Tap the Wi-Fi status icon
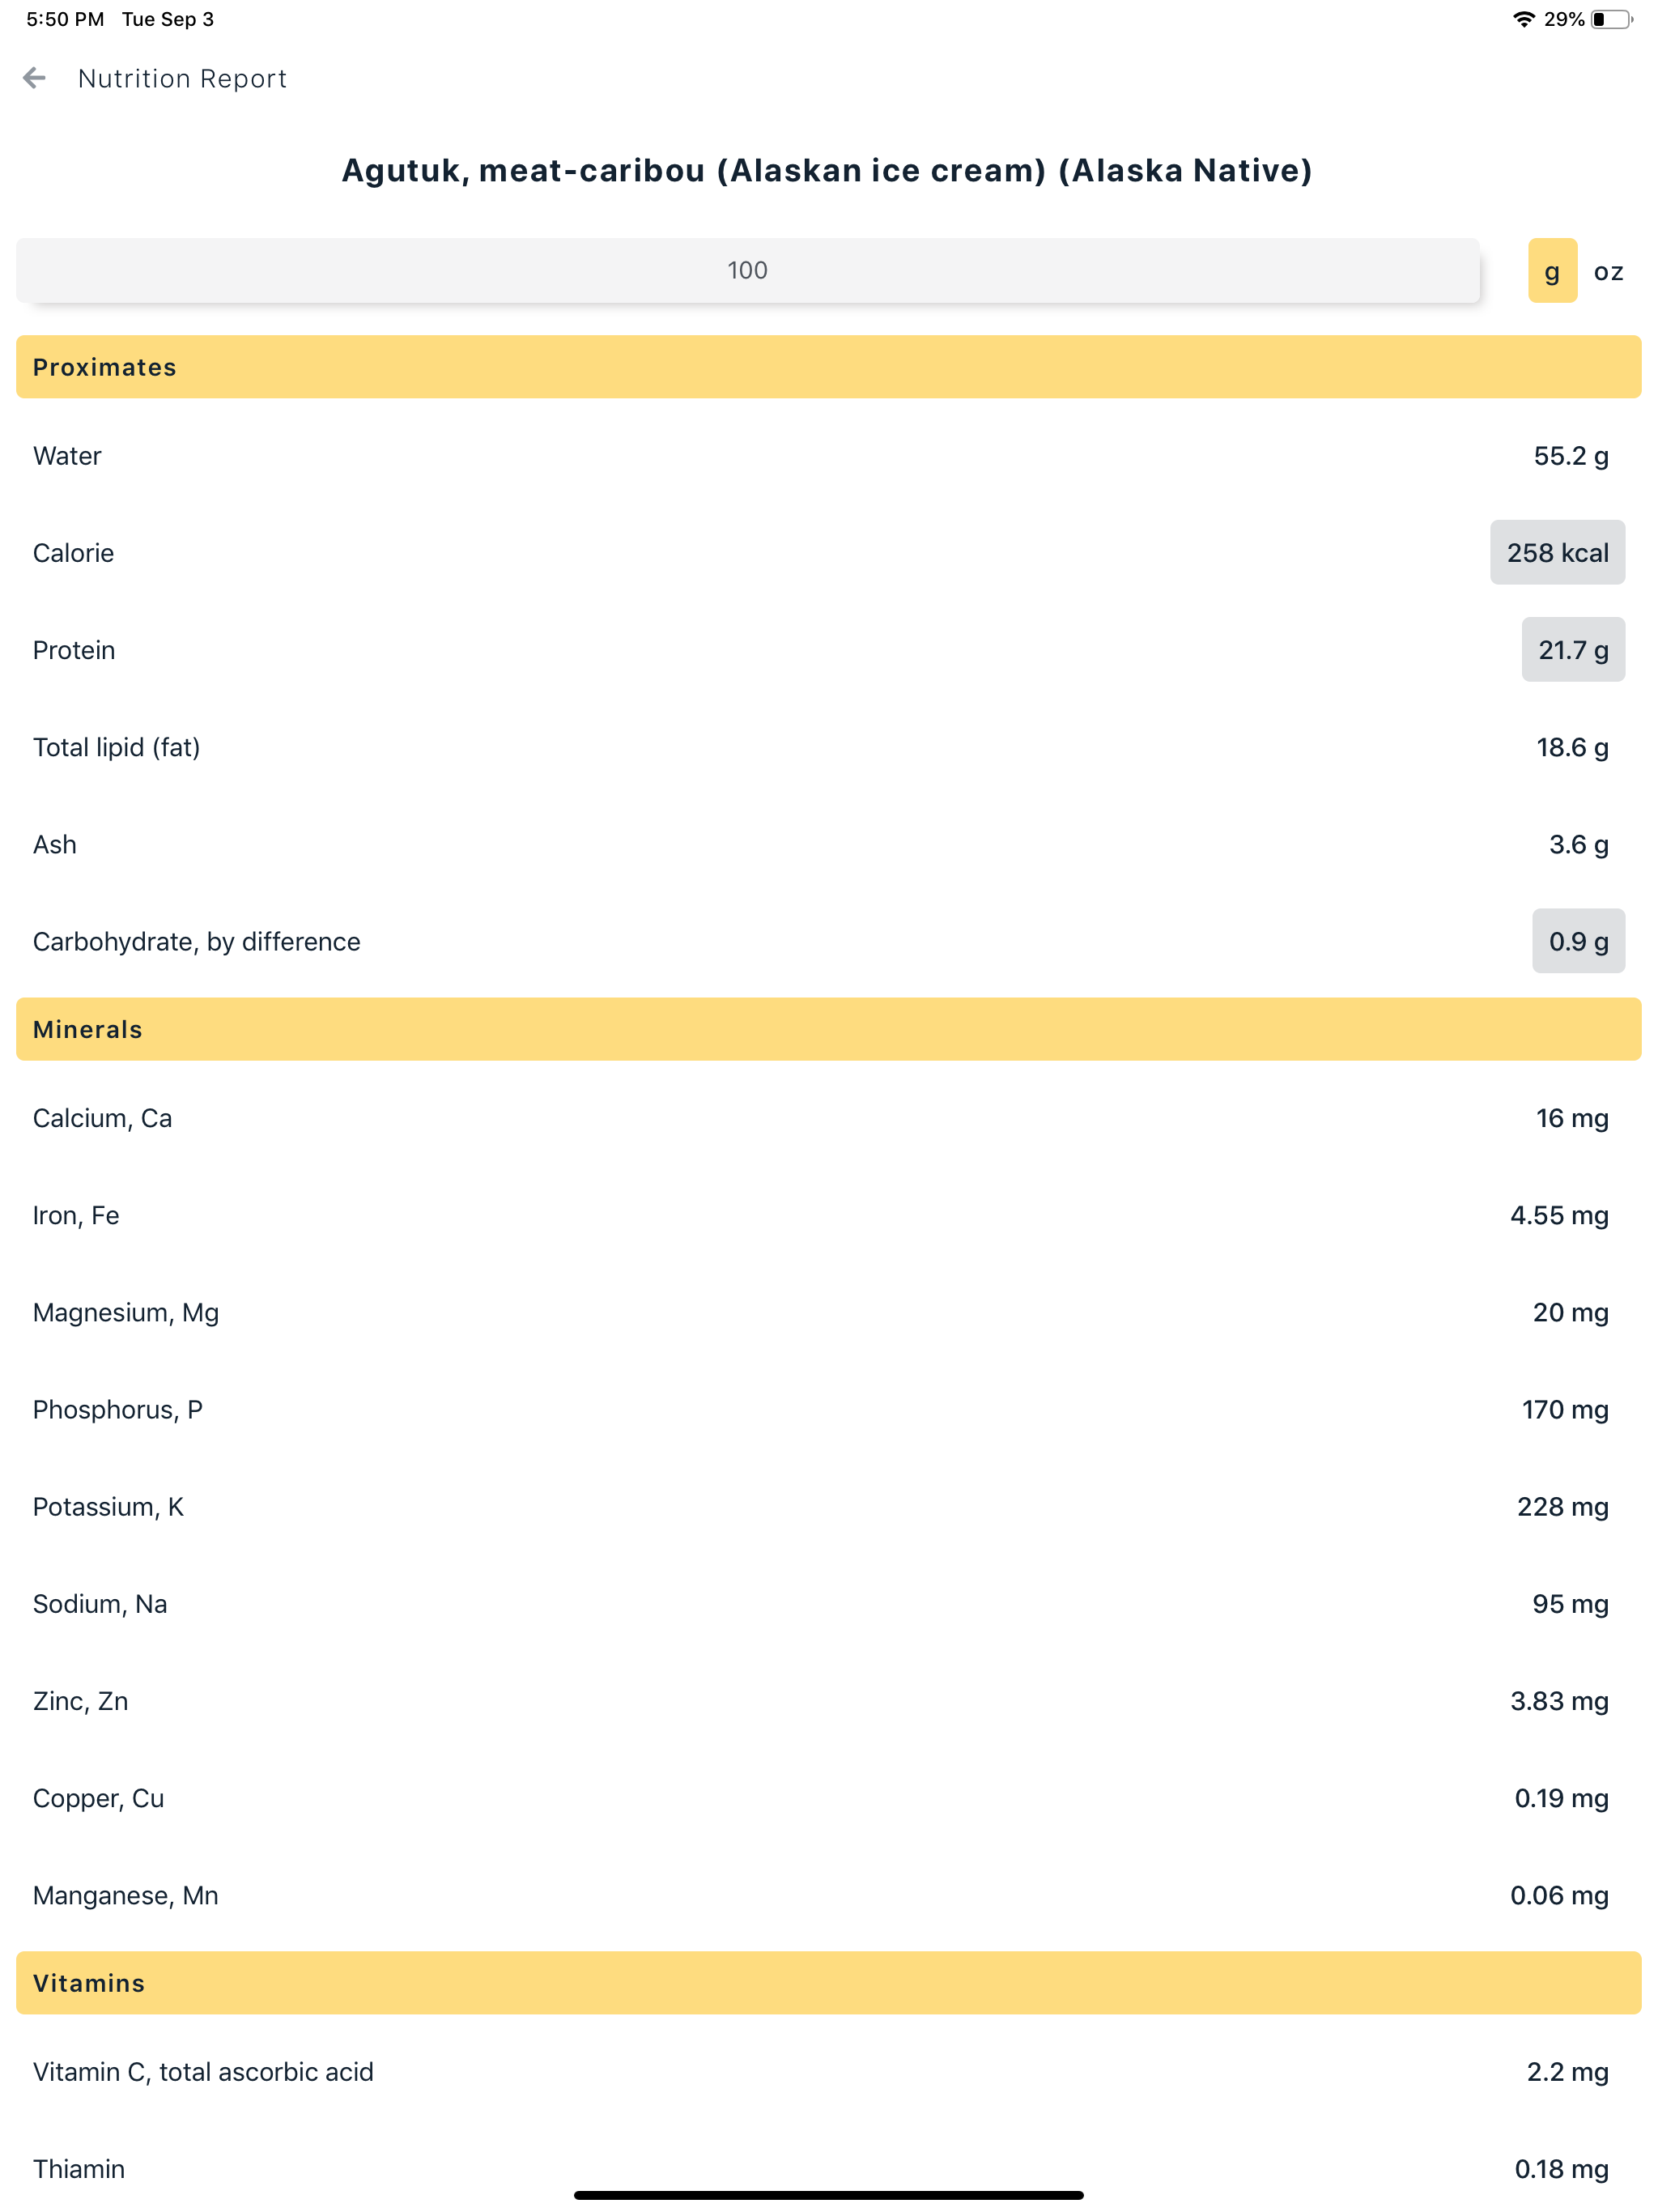Viewport: 1658px width, 2212px height. coord(1523,19)
